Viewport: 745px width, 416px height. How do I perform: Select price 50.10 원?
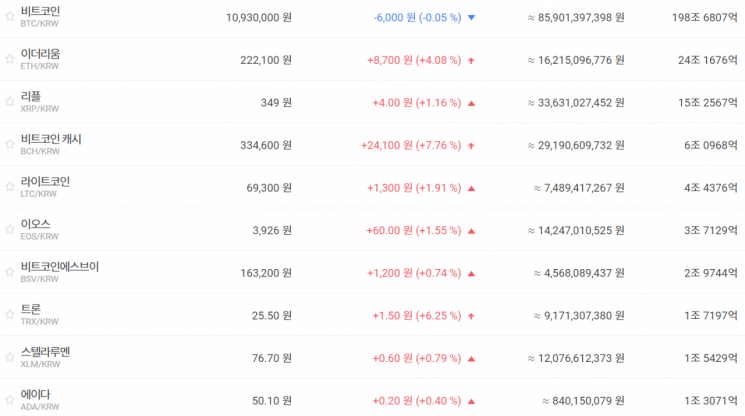coord(272,401)
